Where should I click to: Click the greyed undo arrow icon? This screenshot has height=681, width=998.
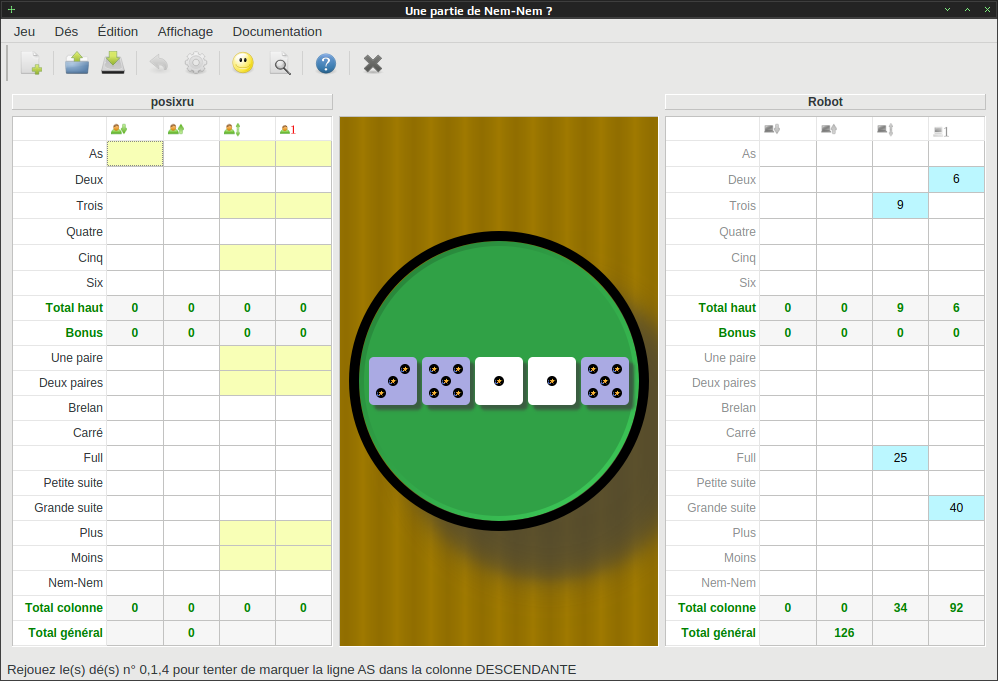pyautogui.click(x=159, y=64)
